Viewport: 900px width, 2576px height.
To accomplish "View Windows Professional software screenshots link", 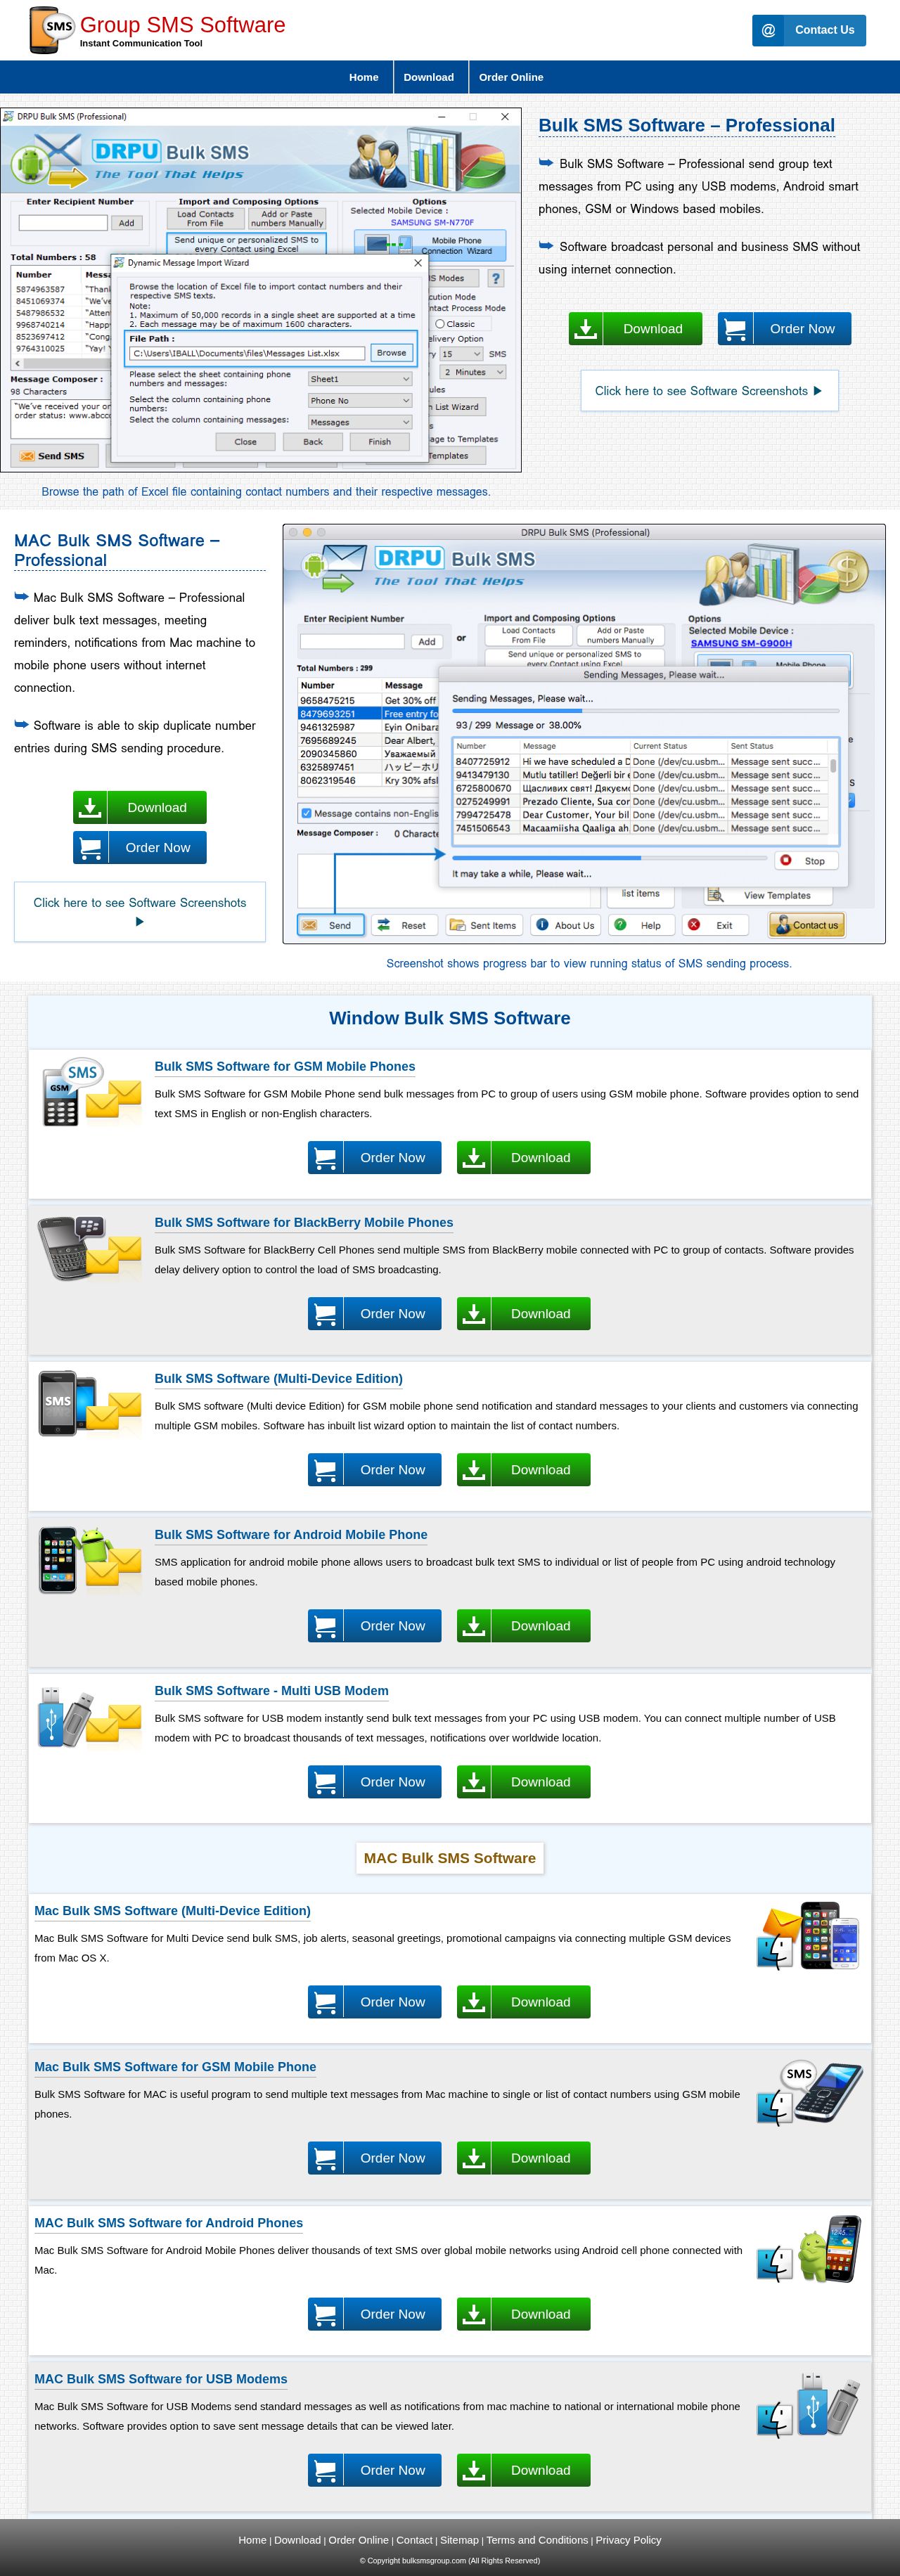I will (709, 391).
